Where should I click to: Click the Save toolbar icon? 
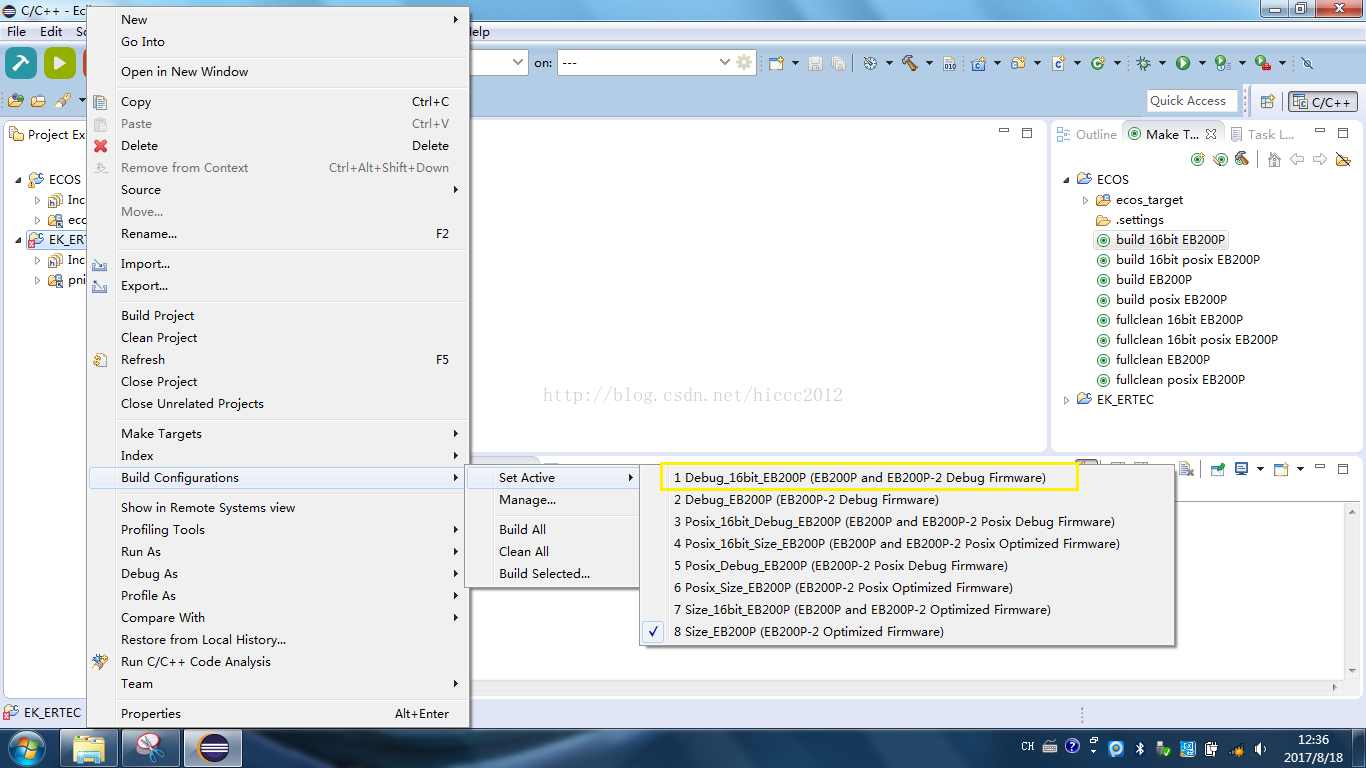pos(816,63)
